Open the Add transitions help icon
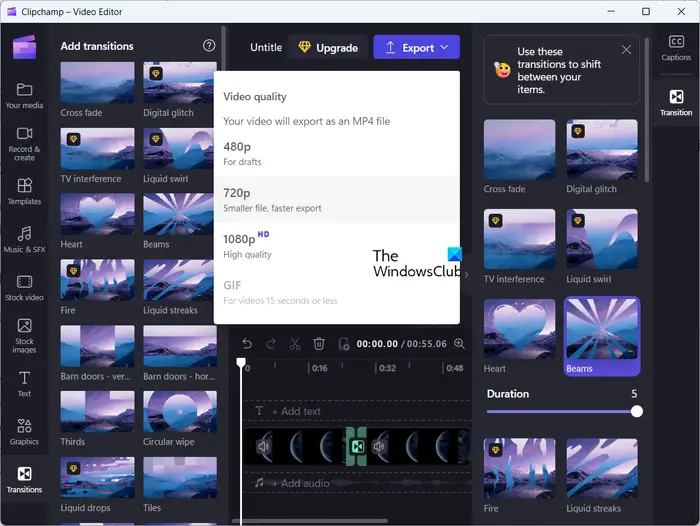This screenshot has width=700, height=526. pyautogui.click(x=209, y=46)
